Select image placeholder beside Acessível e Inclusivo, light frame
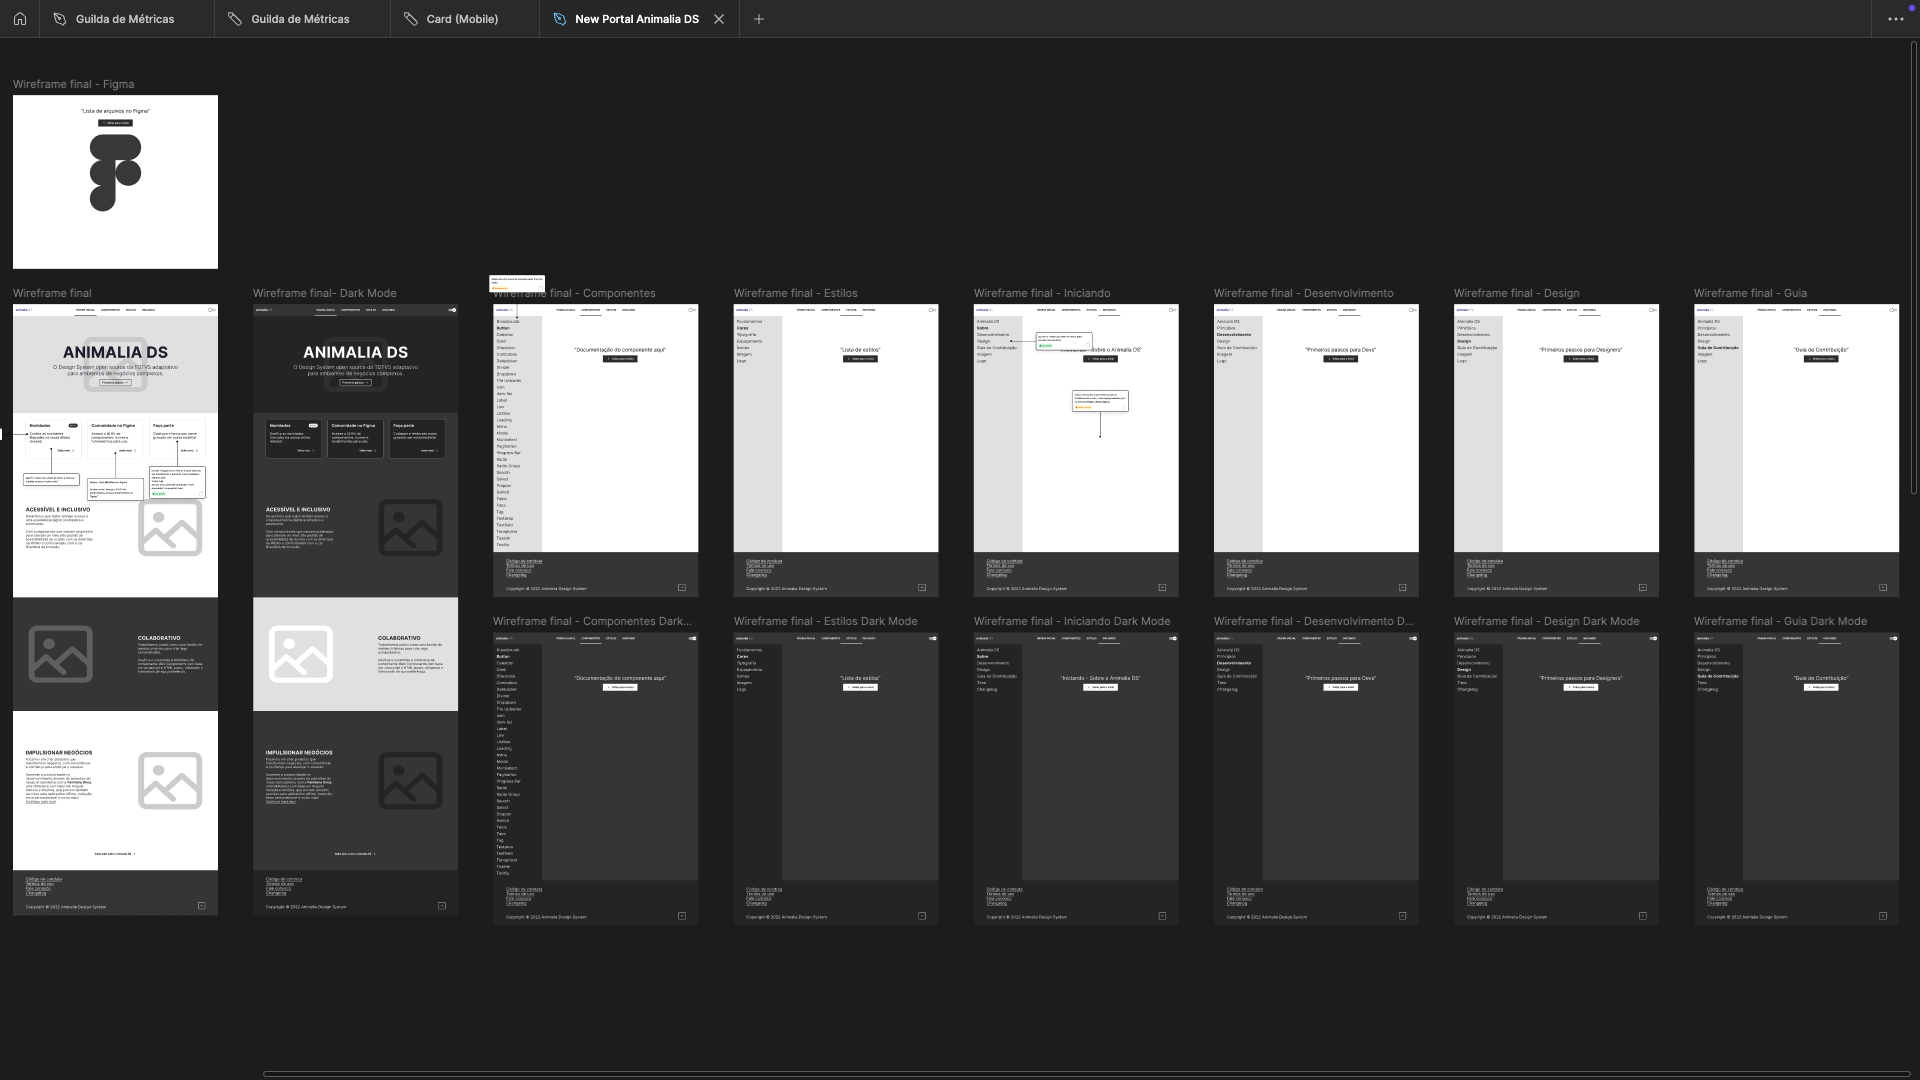1920x1080 pixels. tap(170, 528)
